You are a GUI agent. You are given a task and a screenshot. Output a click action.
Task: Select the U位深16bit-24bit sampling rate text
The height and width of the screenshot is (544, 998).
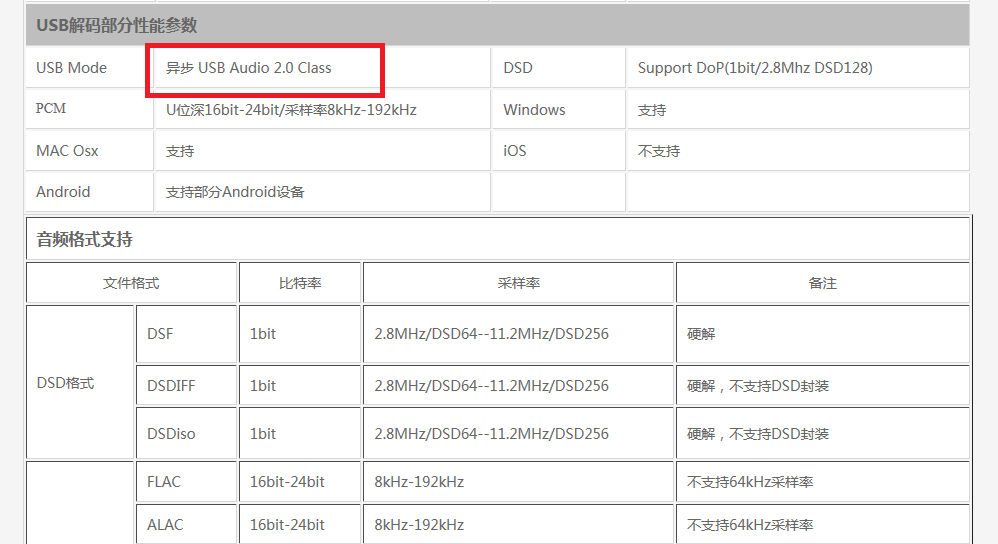291,110
